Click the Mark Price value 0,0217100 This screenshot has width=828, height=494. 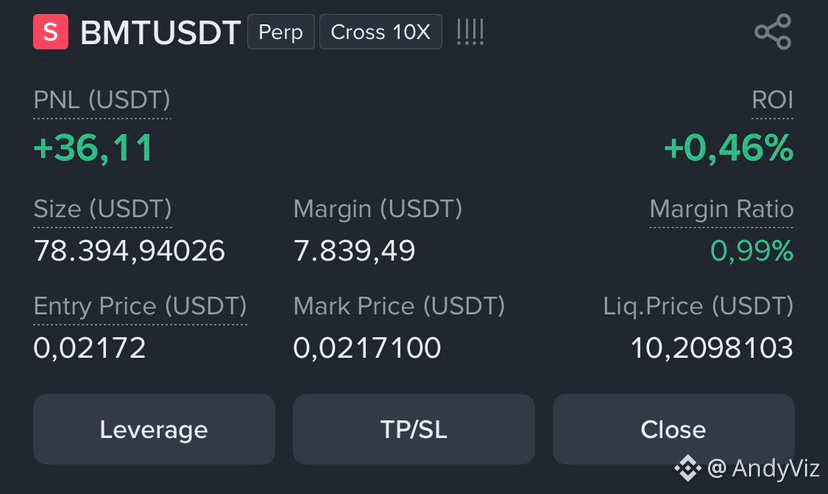click(367, 348)
